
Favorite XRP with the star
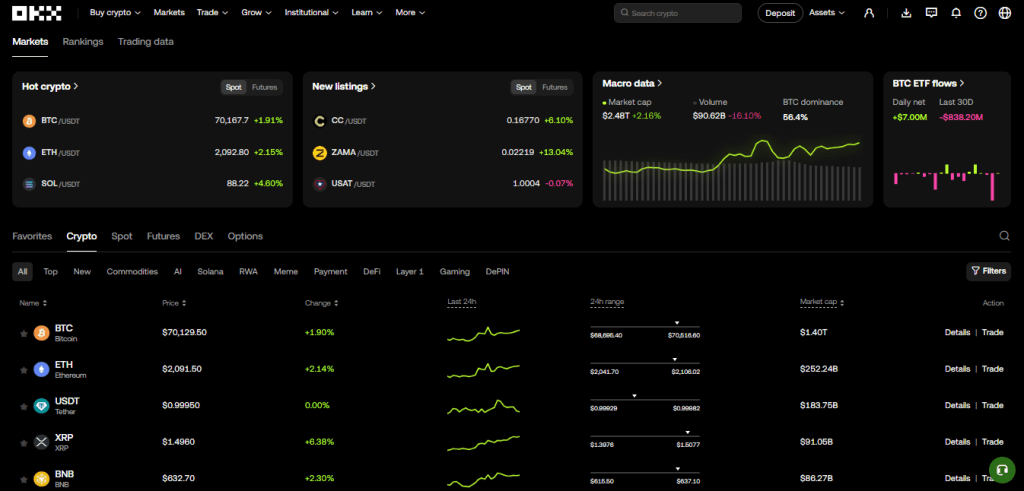pos(24,442)
